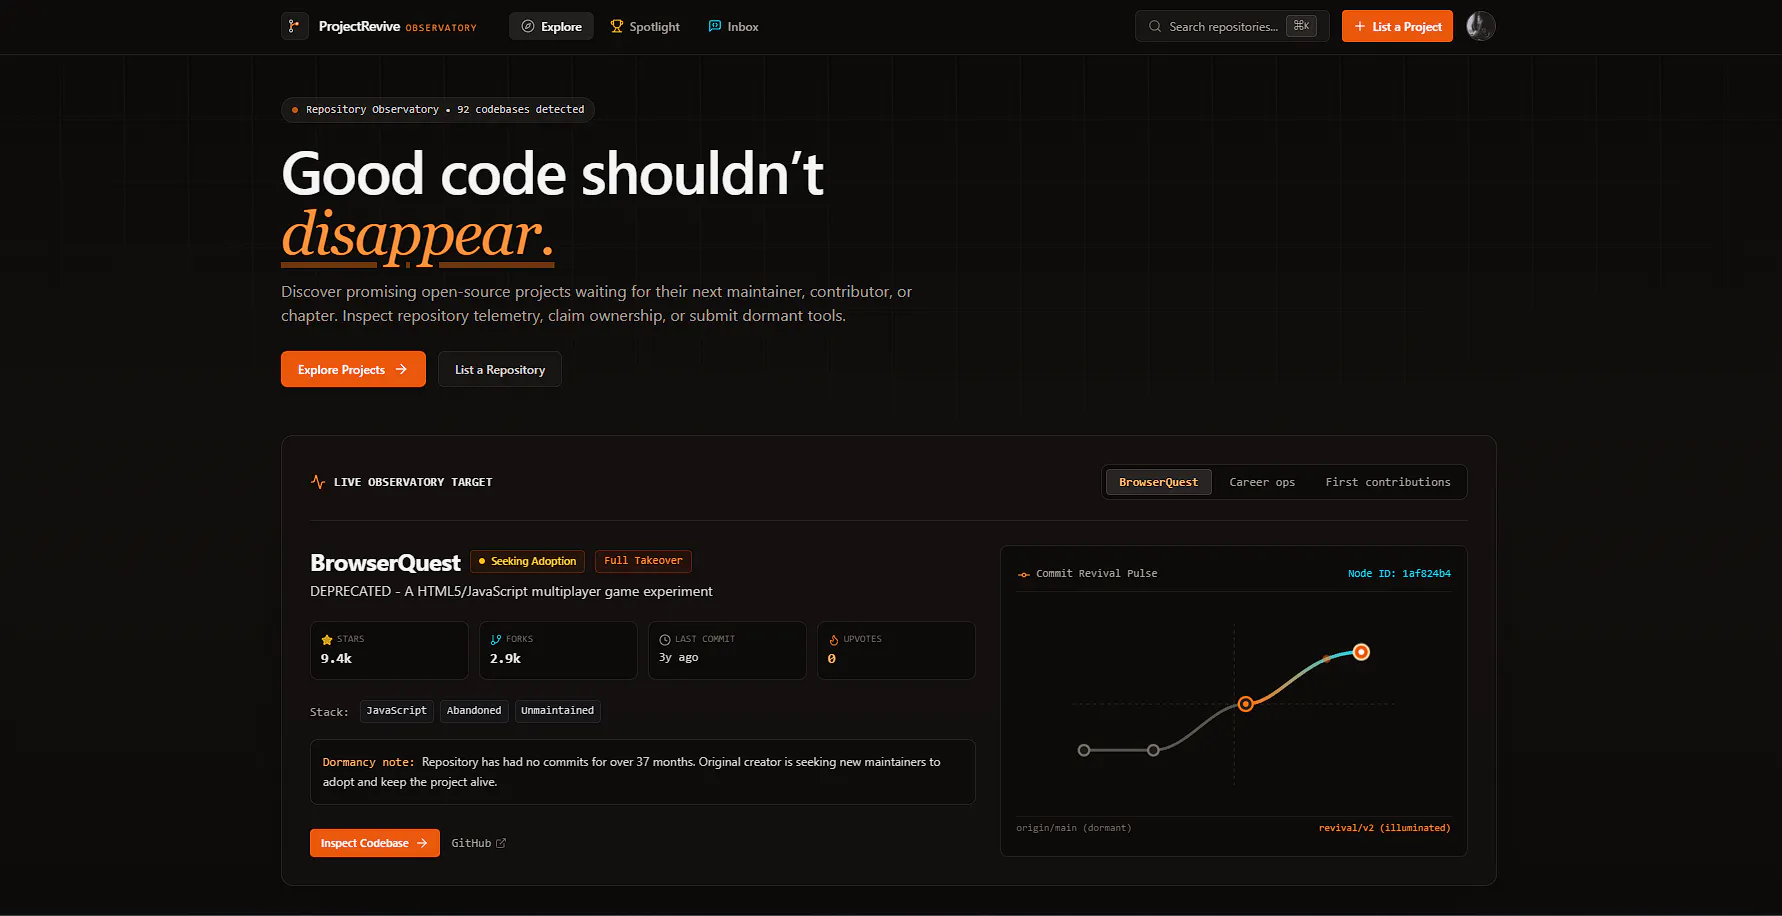Viewport: 1782px width, 916px height.
Task: Click the Inspect Codebase button
Action: pyautogui.click(x=374, y=843)
